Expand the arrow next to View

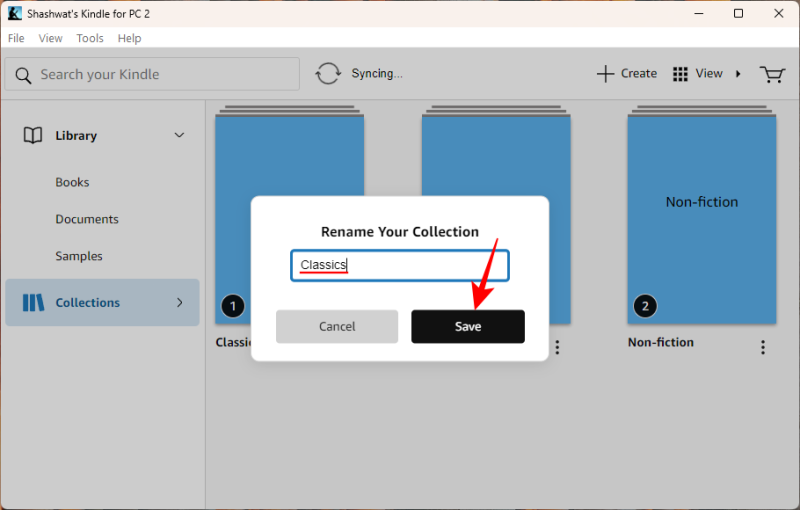click(738, 74)
